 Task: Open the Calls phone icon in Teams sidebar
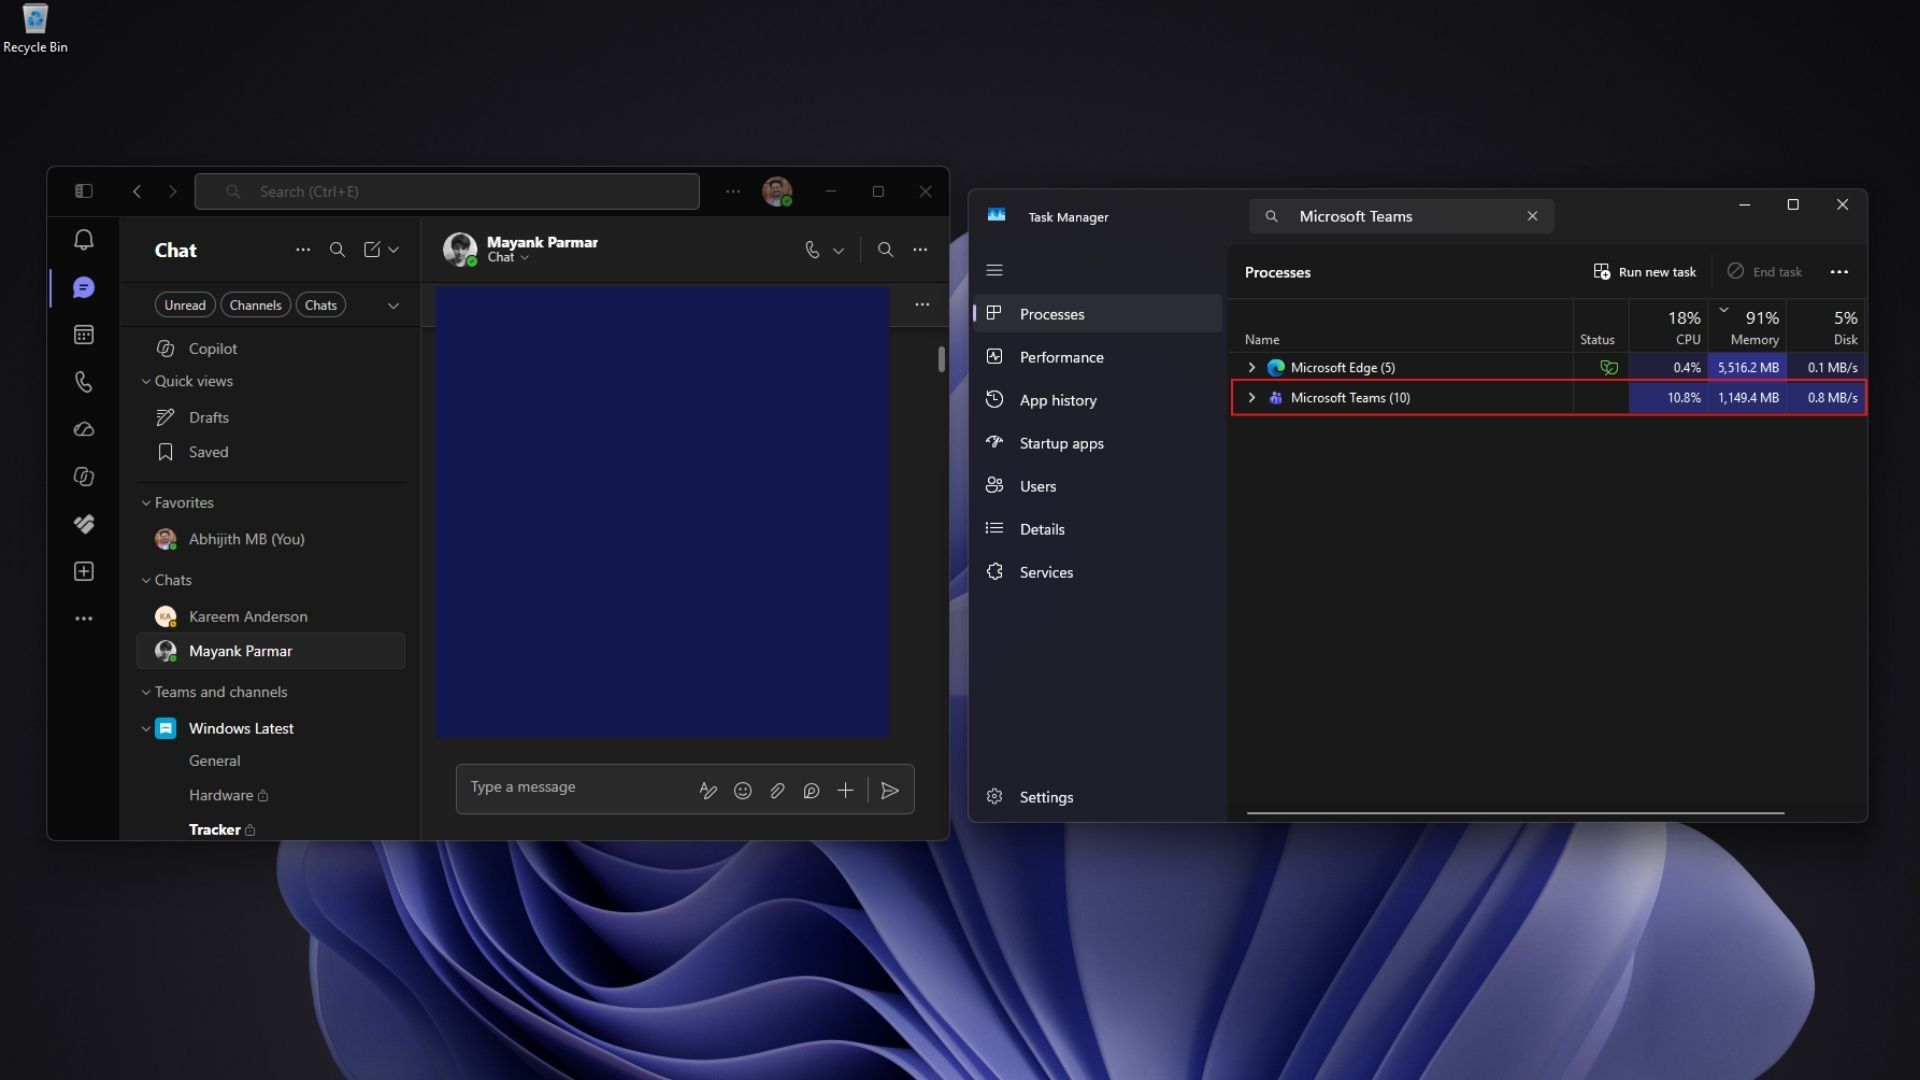click(84, 382)
